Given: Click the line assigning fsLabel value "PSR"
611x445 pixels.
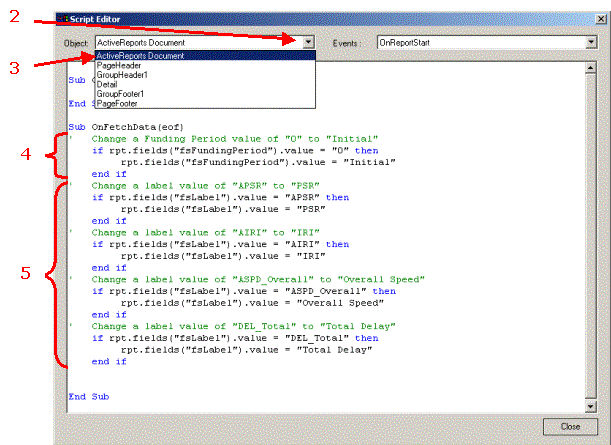Looking at the screenshot, I should tap(223, 209).
